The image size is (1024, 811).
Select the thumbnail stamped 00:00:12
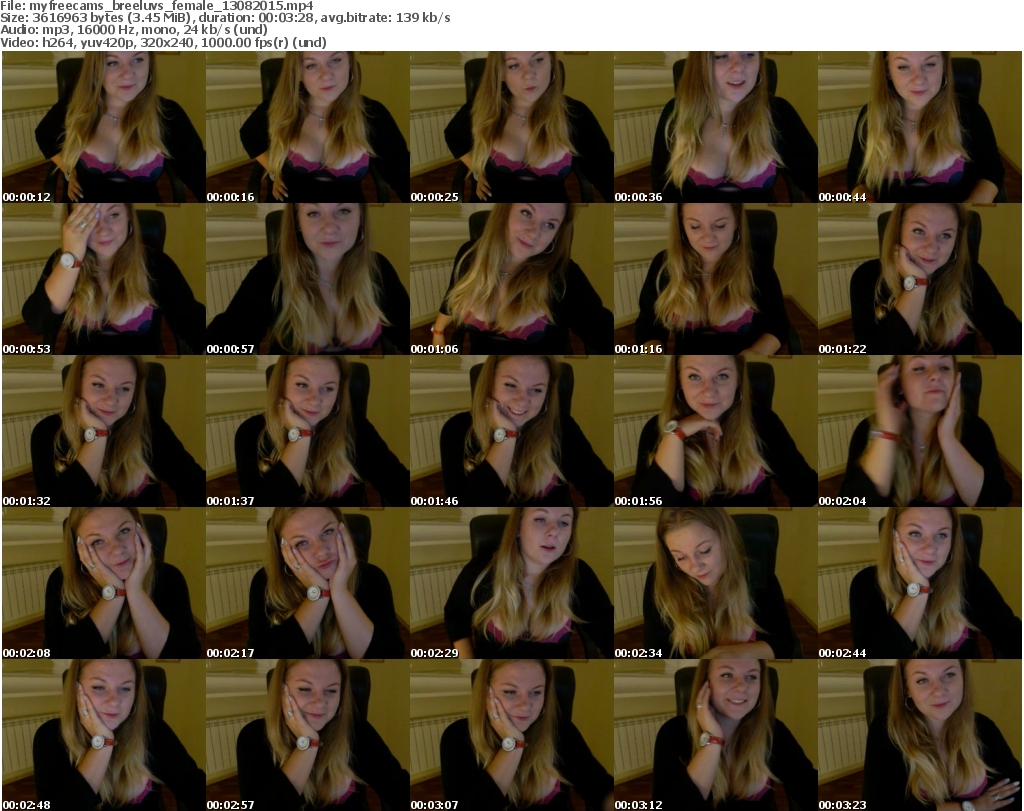104,127
